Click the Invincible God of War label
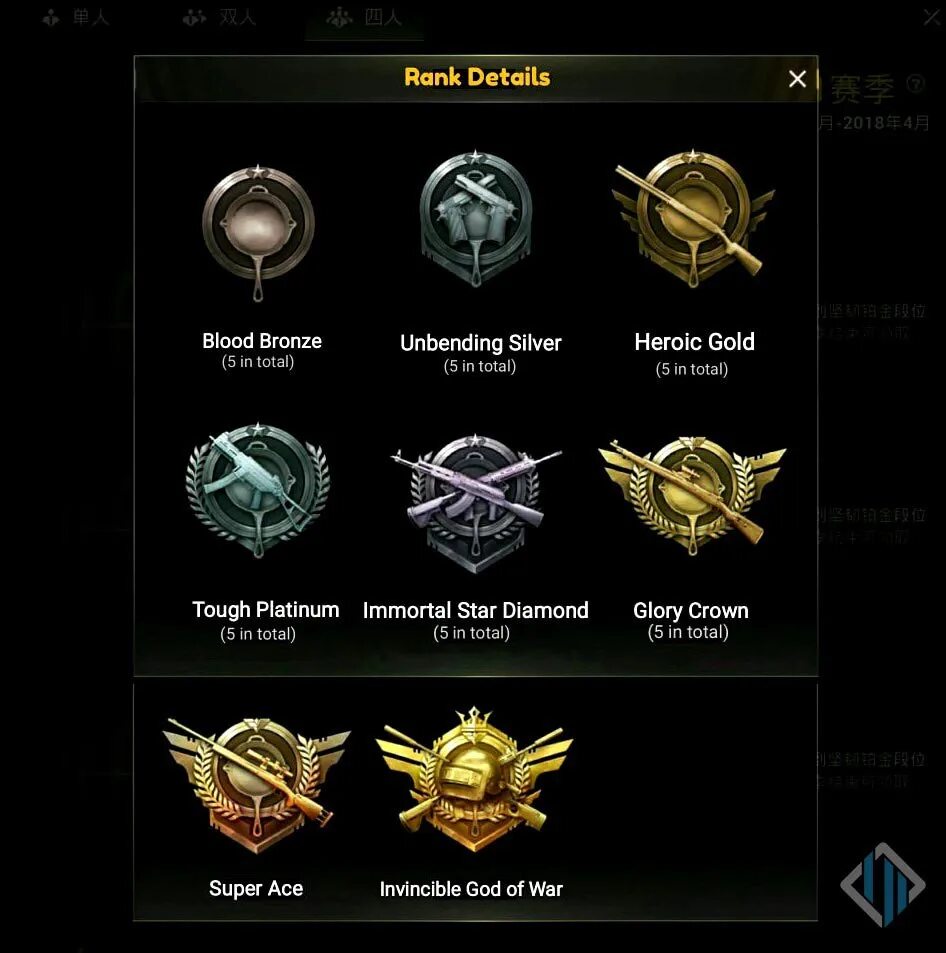This screenshot has width=946, height=953. pos(471,889)
